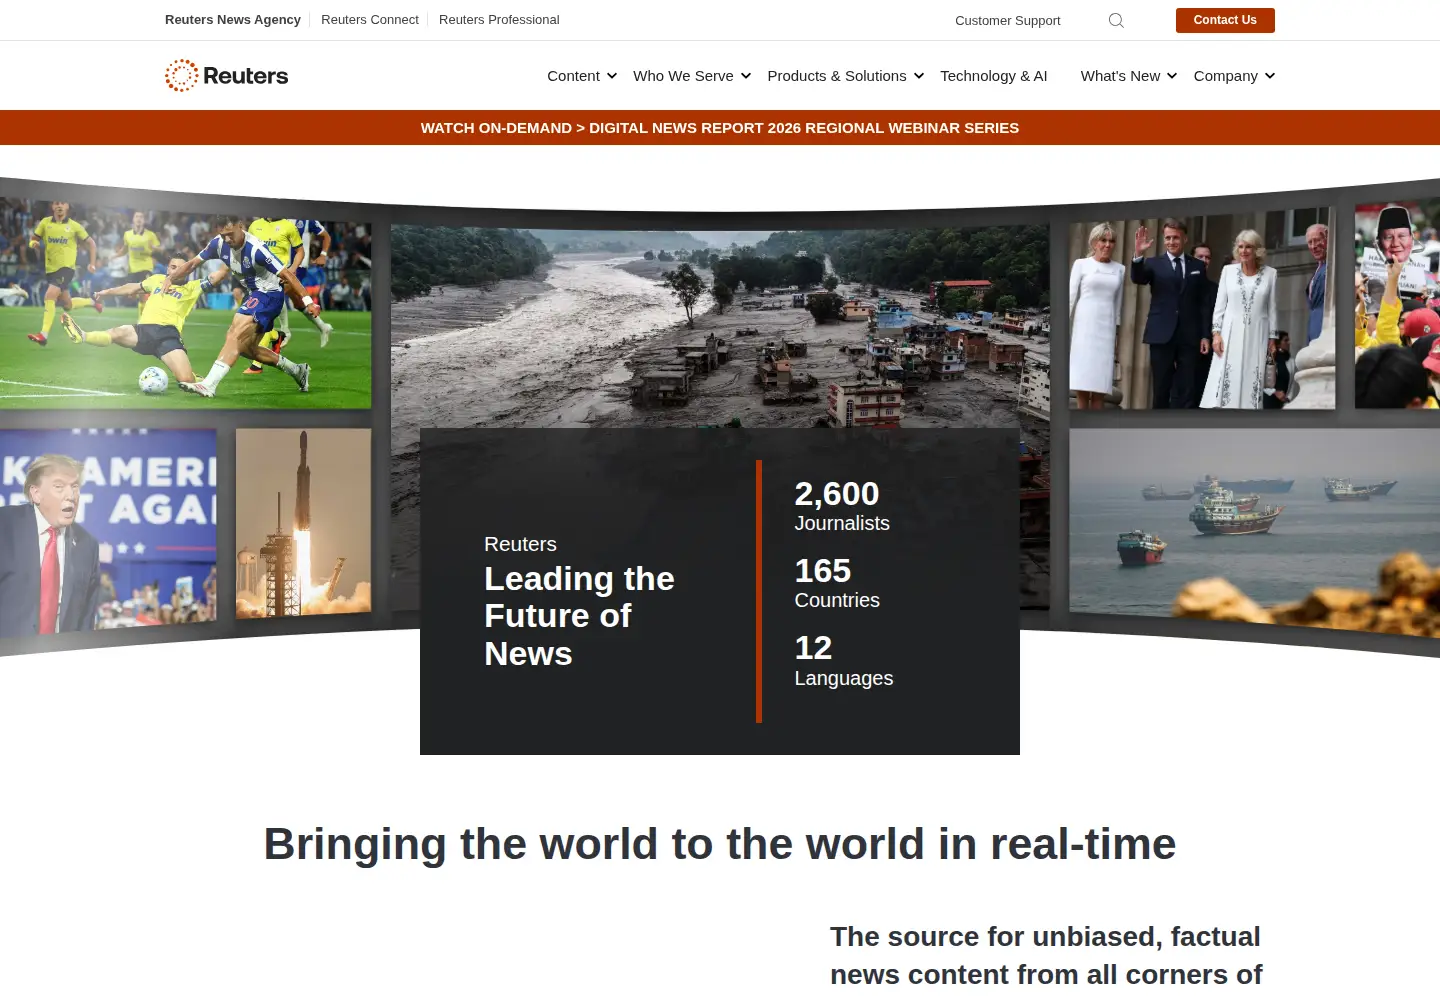
Task: Expand the Content menu chevron
Action: point(612,76)
